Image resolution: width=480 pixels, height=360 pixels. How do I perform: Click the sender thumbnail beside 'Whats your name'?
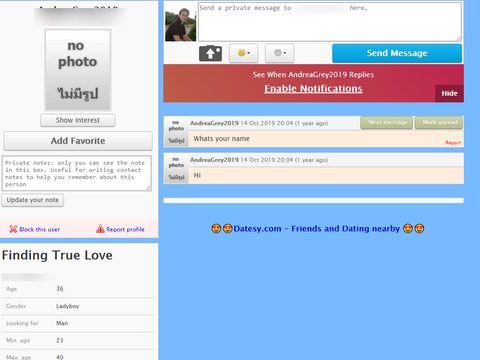pyautogui.click(x=176, y=132)
